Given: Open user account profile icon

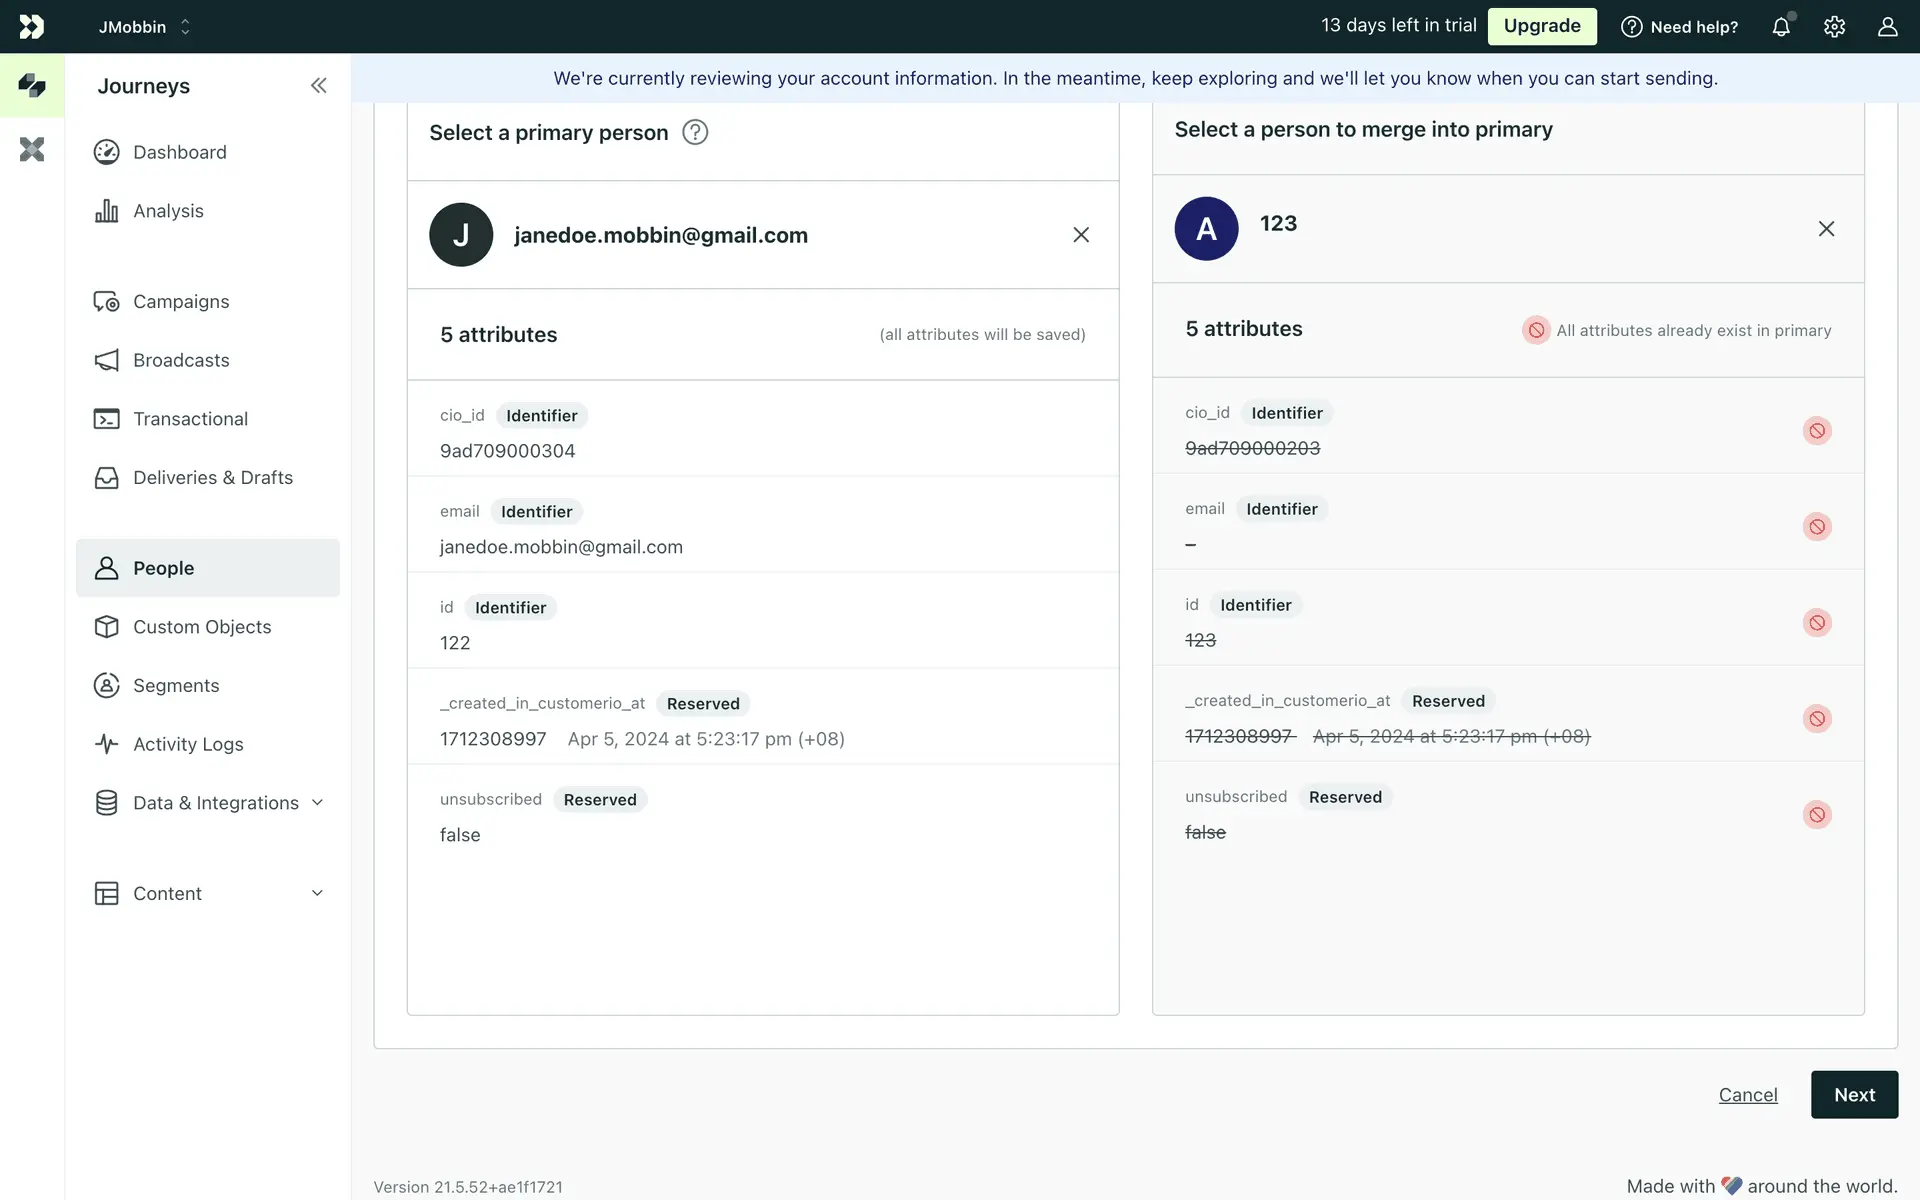Looking at the screenshot, I should (x=1887, y=27).
